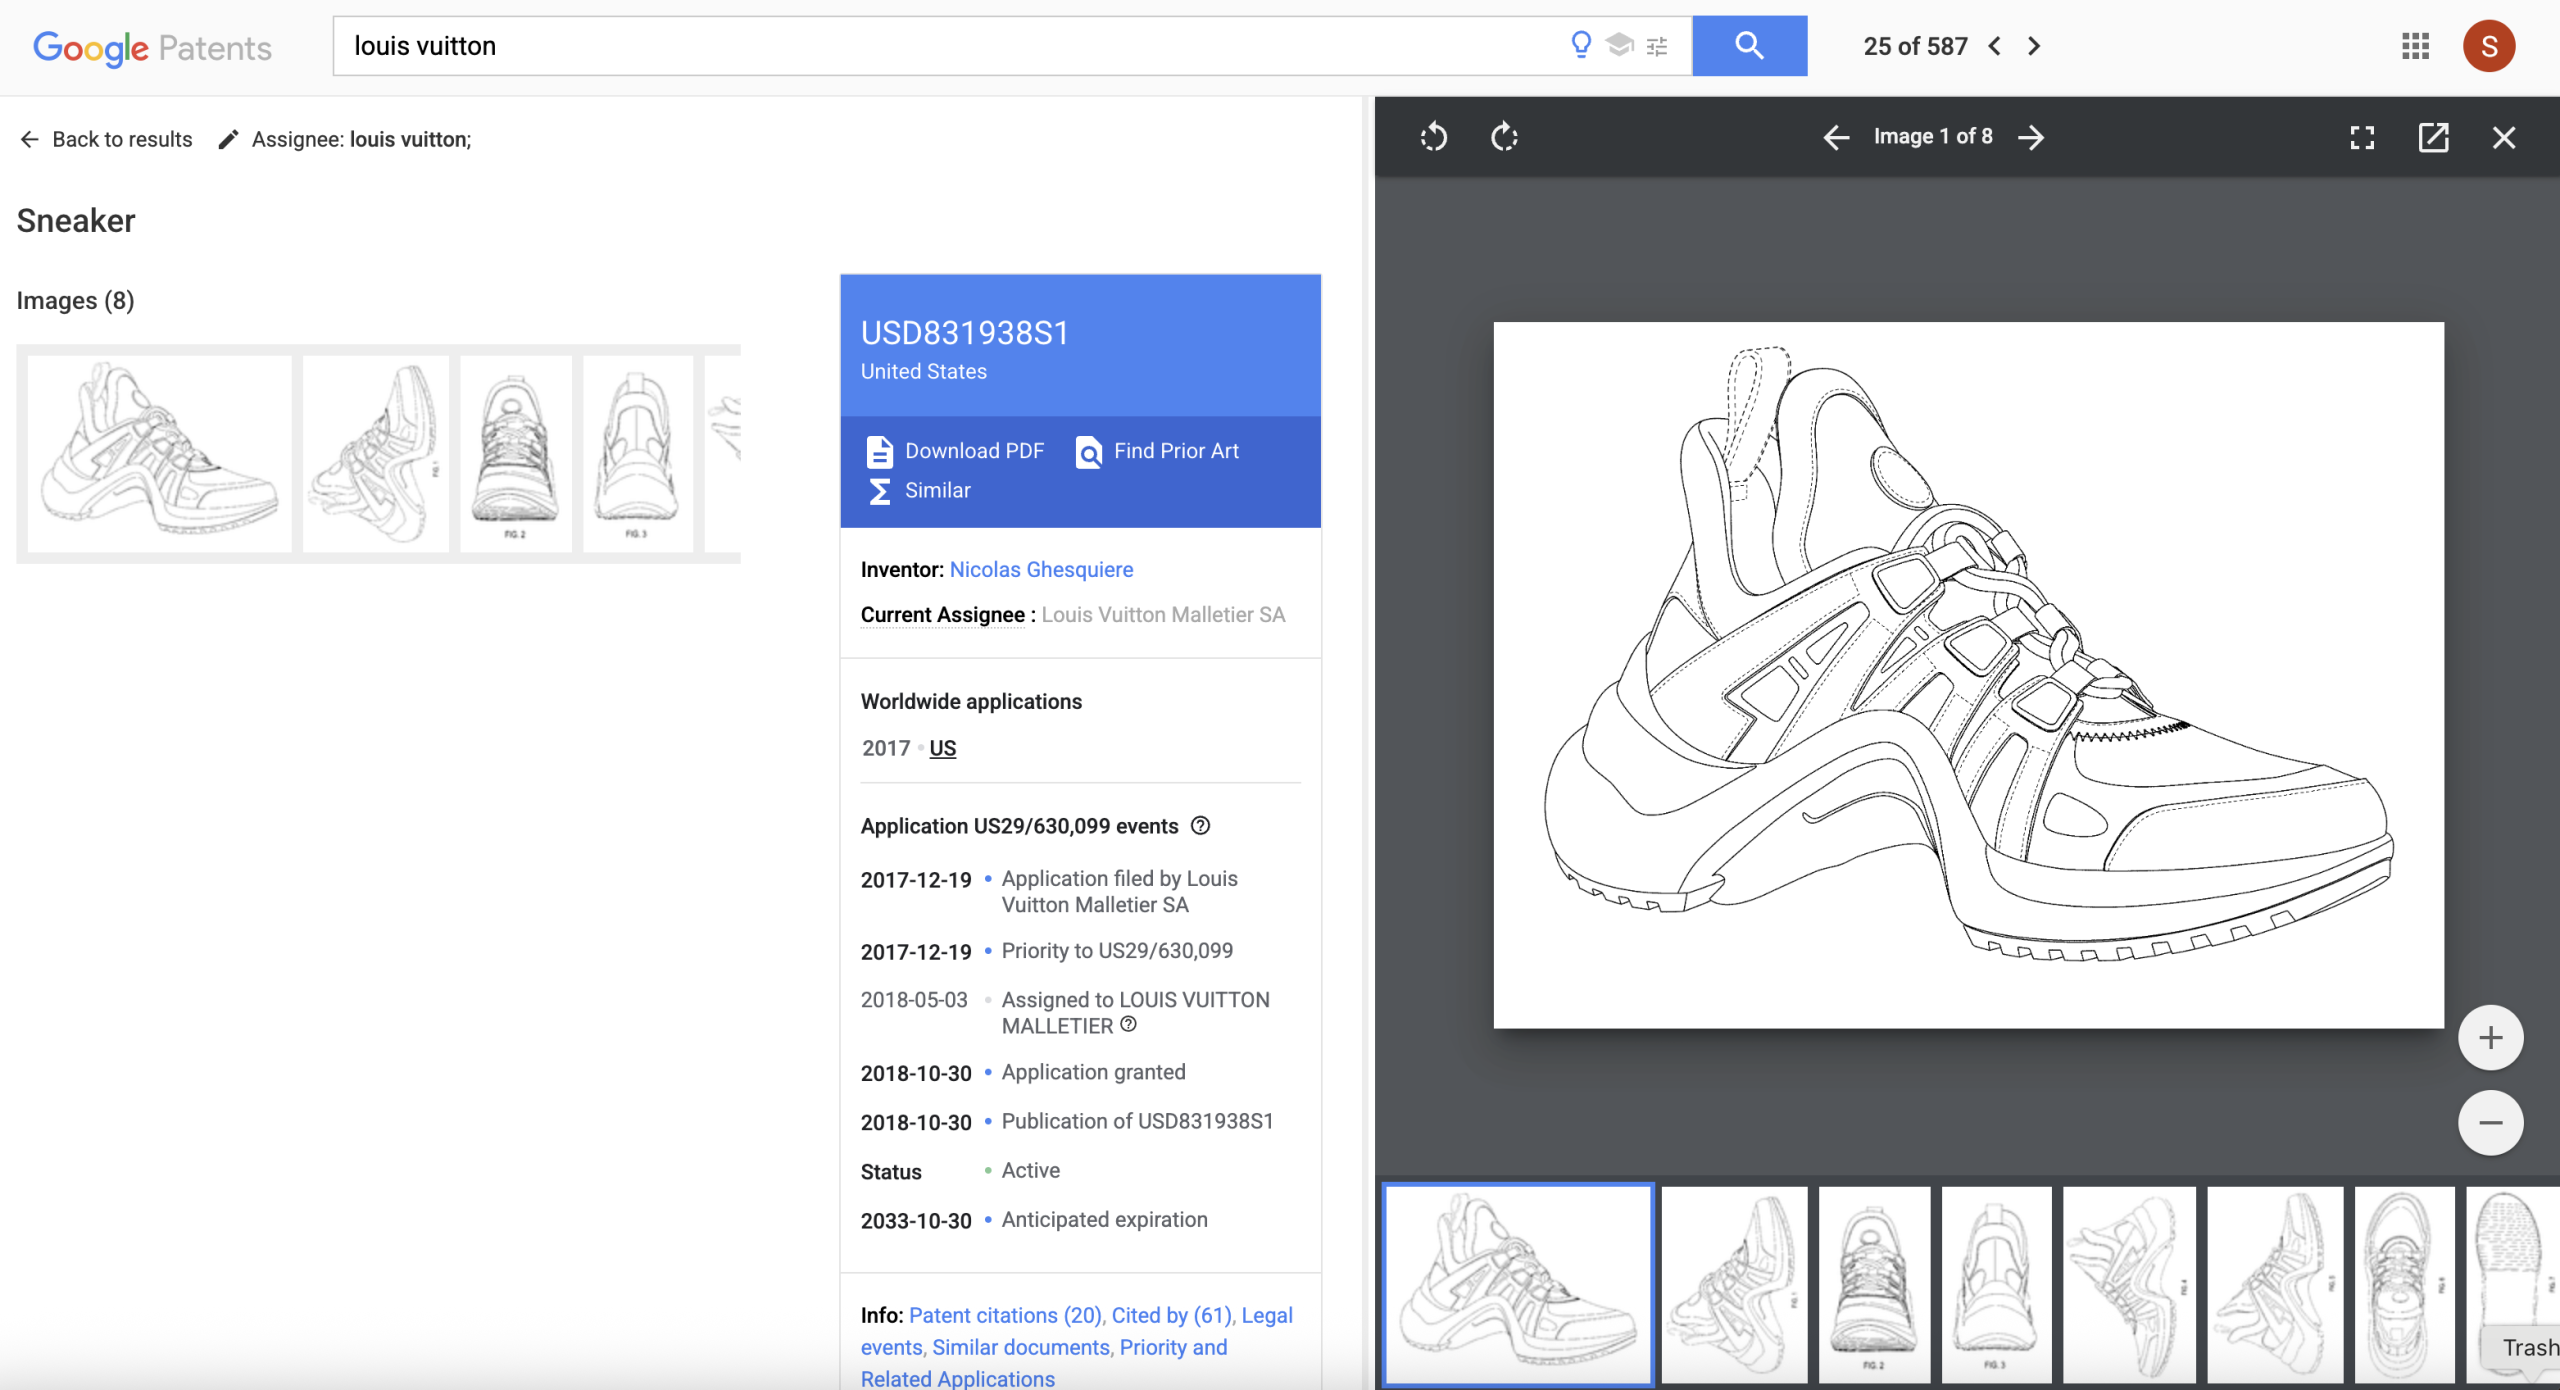Open Cited by (61) link

1172,1315
